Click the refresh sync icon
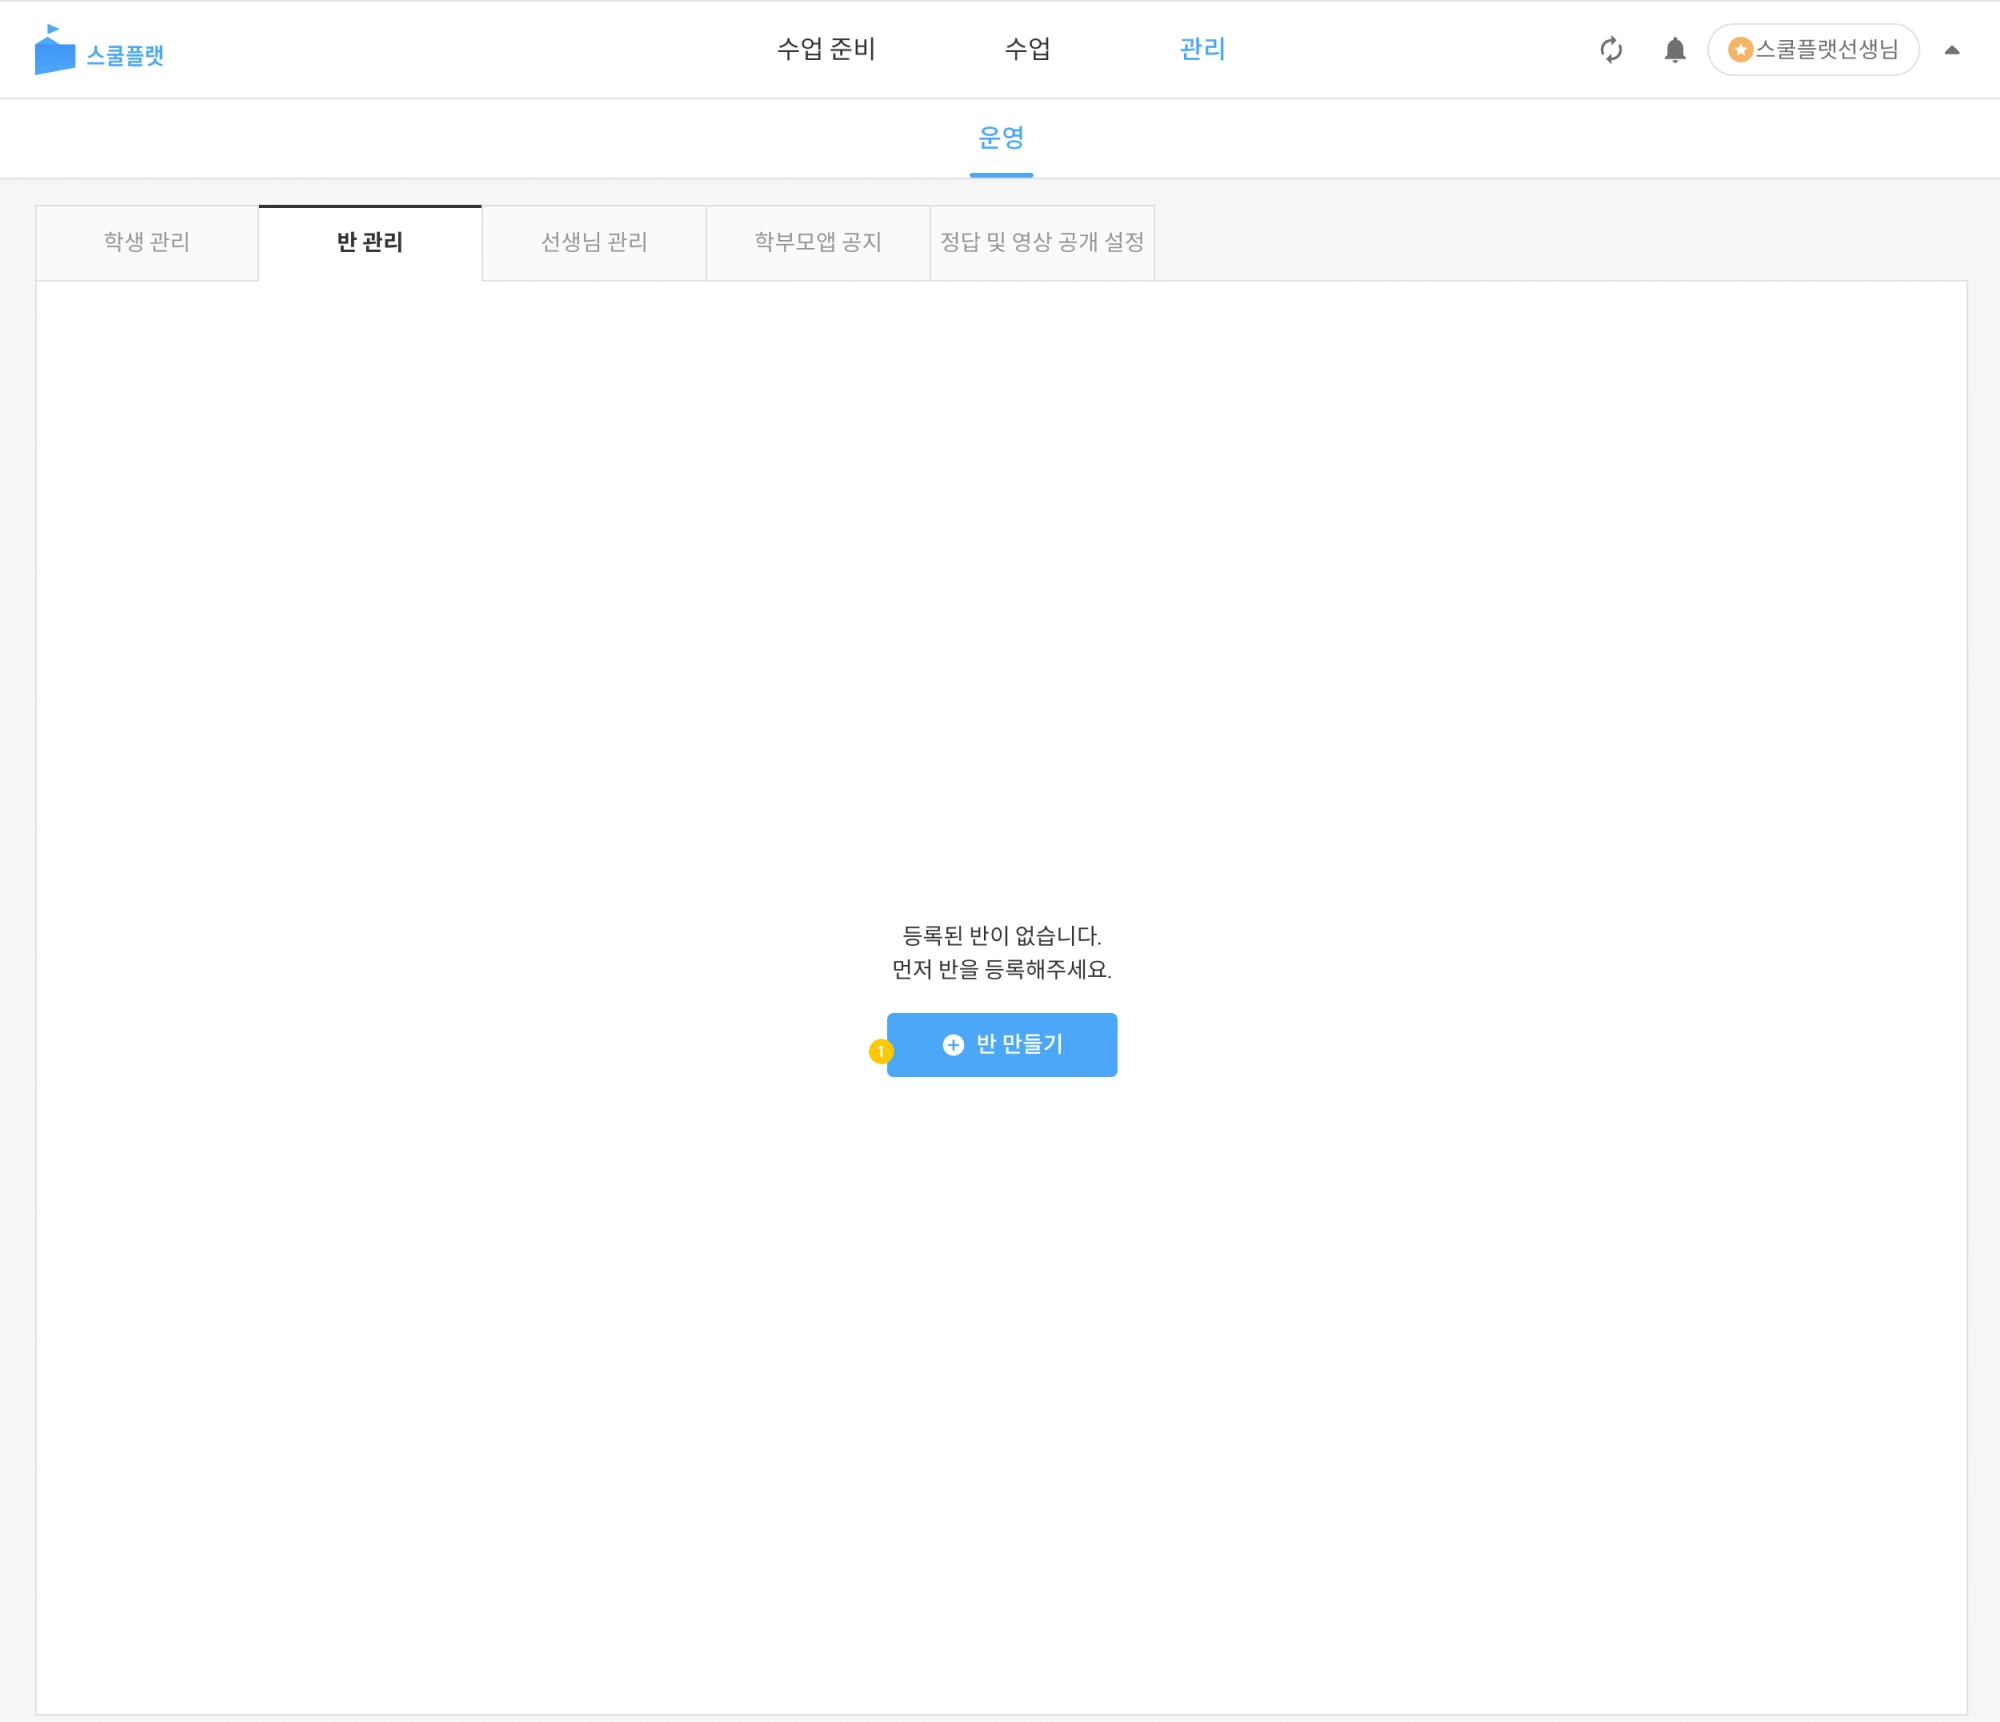Viewport: 2000px width, 1722px height. pyautogui.click(x=1611, y=50)
